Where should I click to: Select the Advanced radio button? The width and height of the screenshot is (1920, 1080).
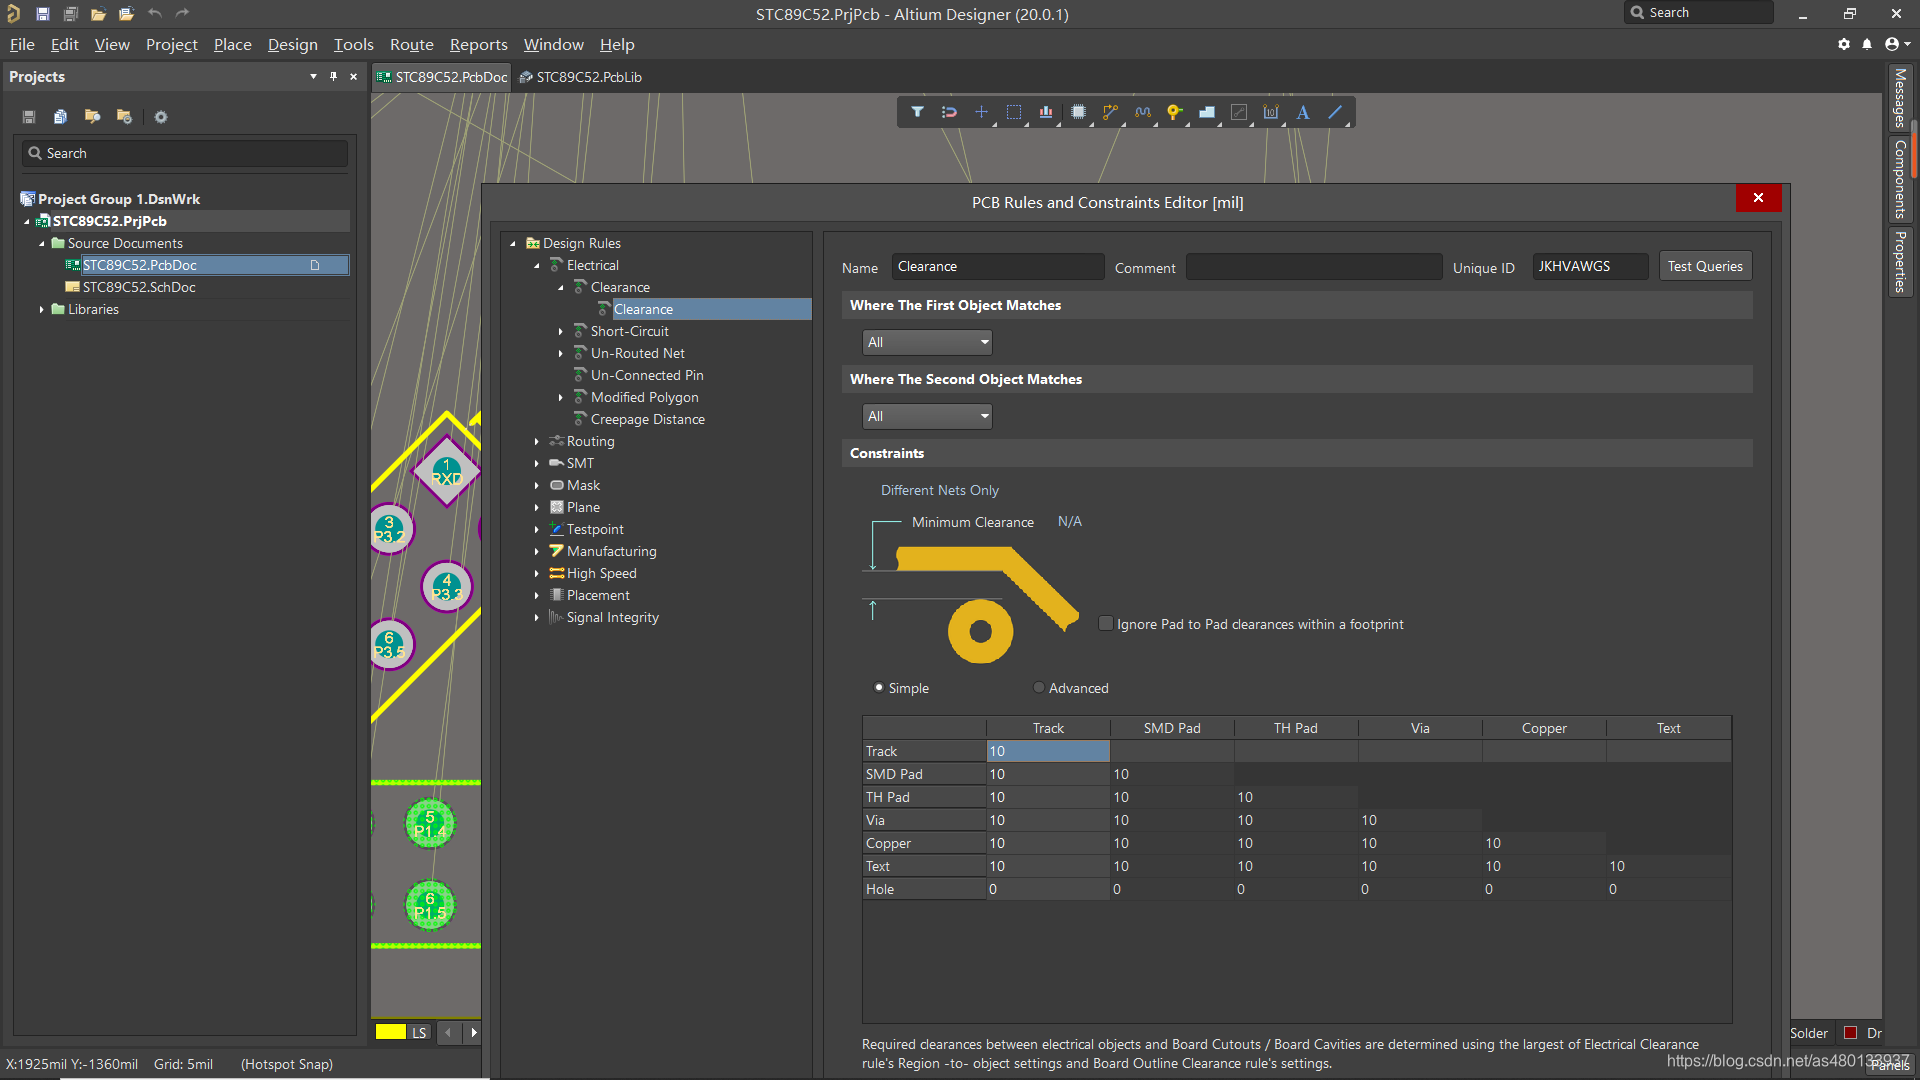[1039, 688]
